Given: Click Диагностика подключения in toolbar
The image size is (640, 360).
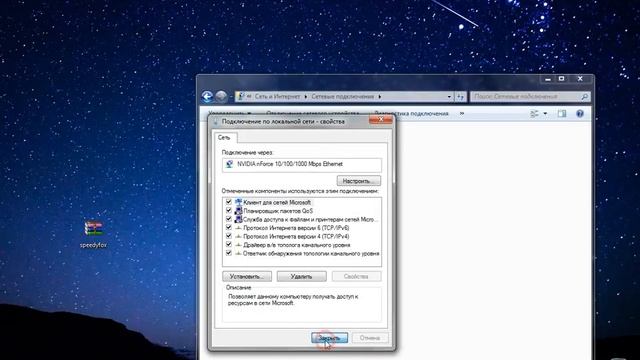Looking at the screenshot, I should tap(411, 113).
